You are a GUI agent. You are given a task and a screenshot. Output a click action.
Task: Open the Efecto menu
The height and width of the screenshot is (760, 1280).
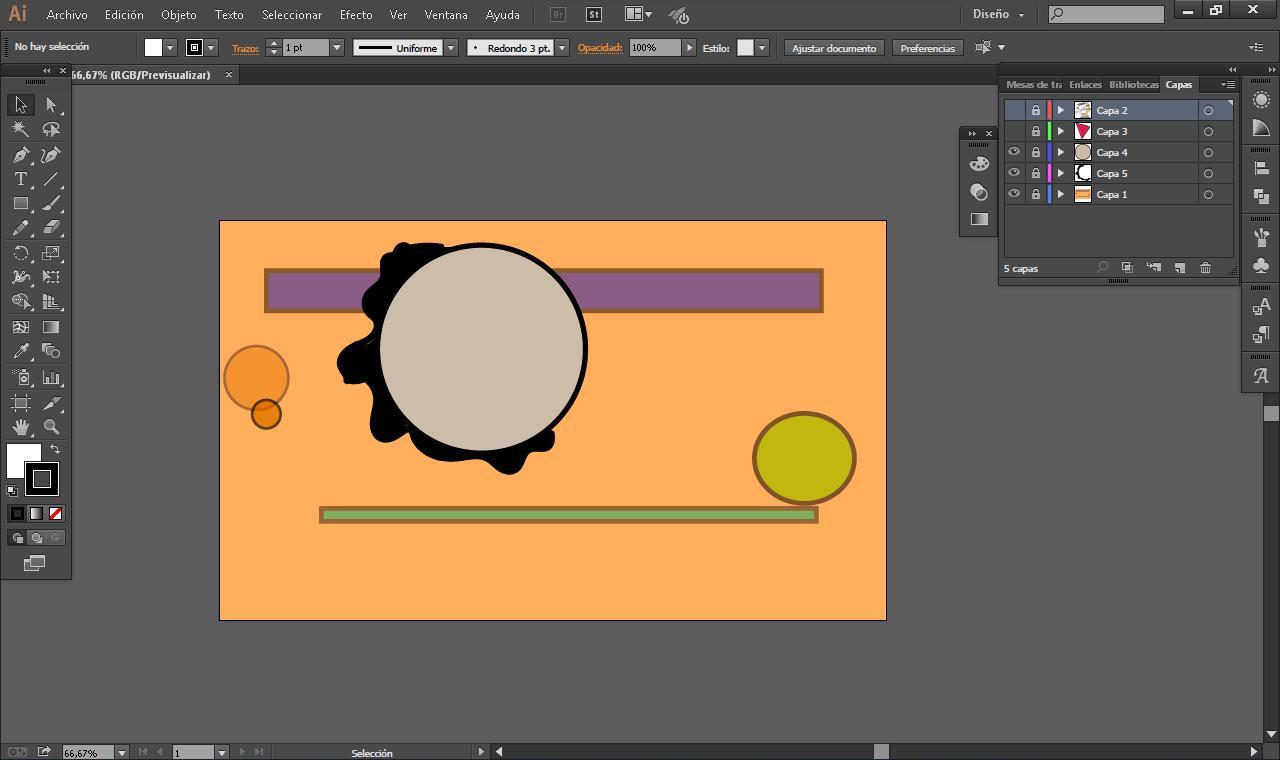pos(355,15)
